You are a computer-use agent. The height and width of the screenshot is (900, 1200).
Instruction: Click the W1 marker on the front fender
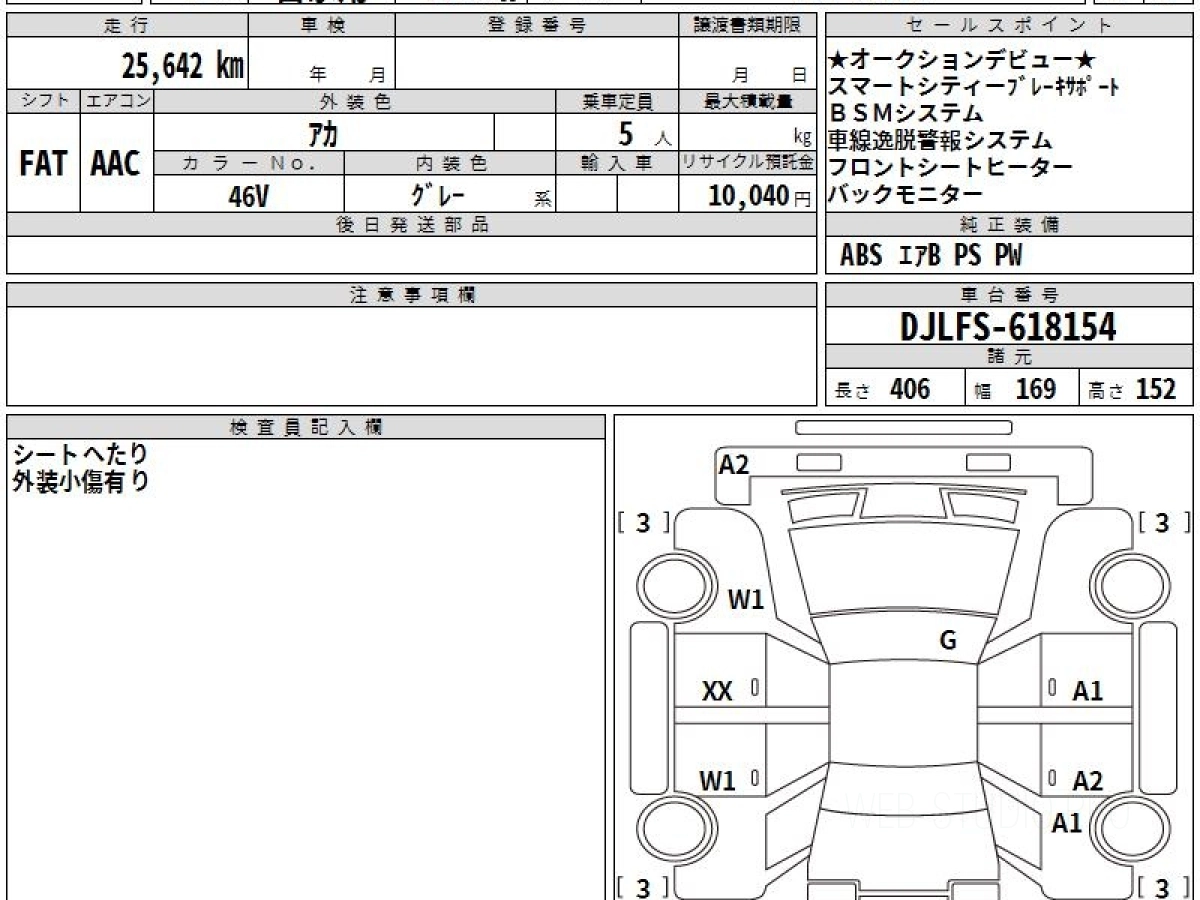pyautogui.click(x=745, y=600)
